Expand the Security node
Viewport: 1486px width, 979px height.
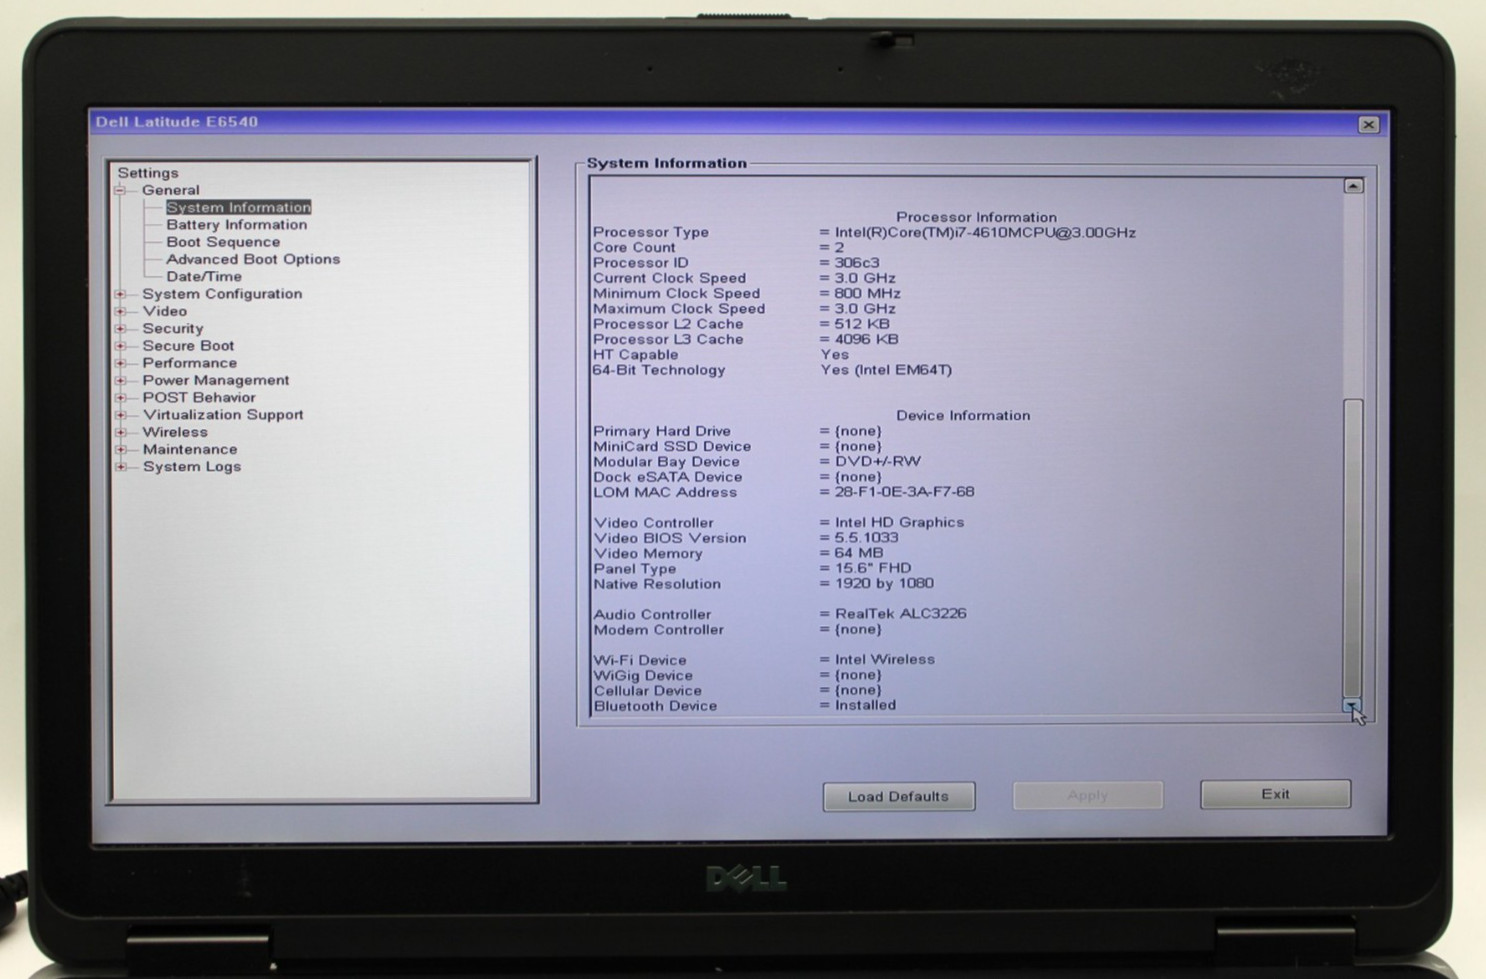pyautogui.click(x=121, y=328)
